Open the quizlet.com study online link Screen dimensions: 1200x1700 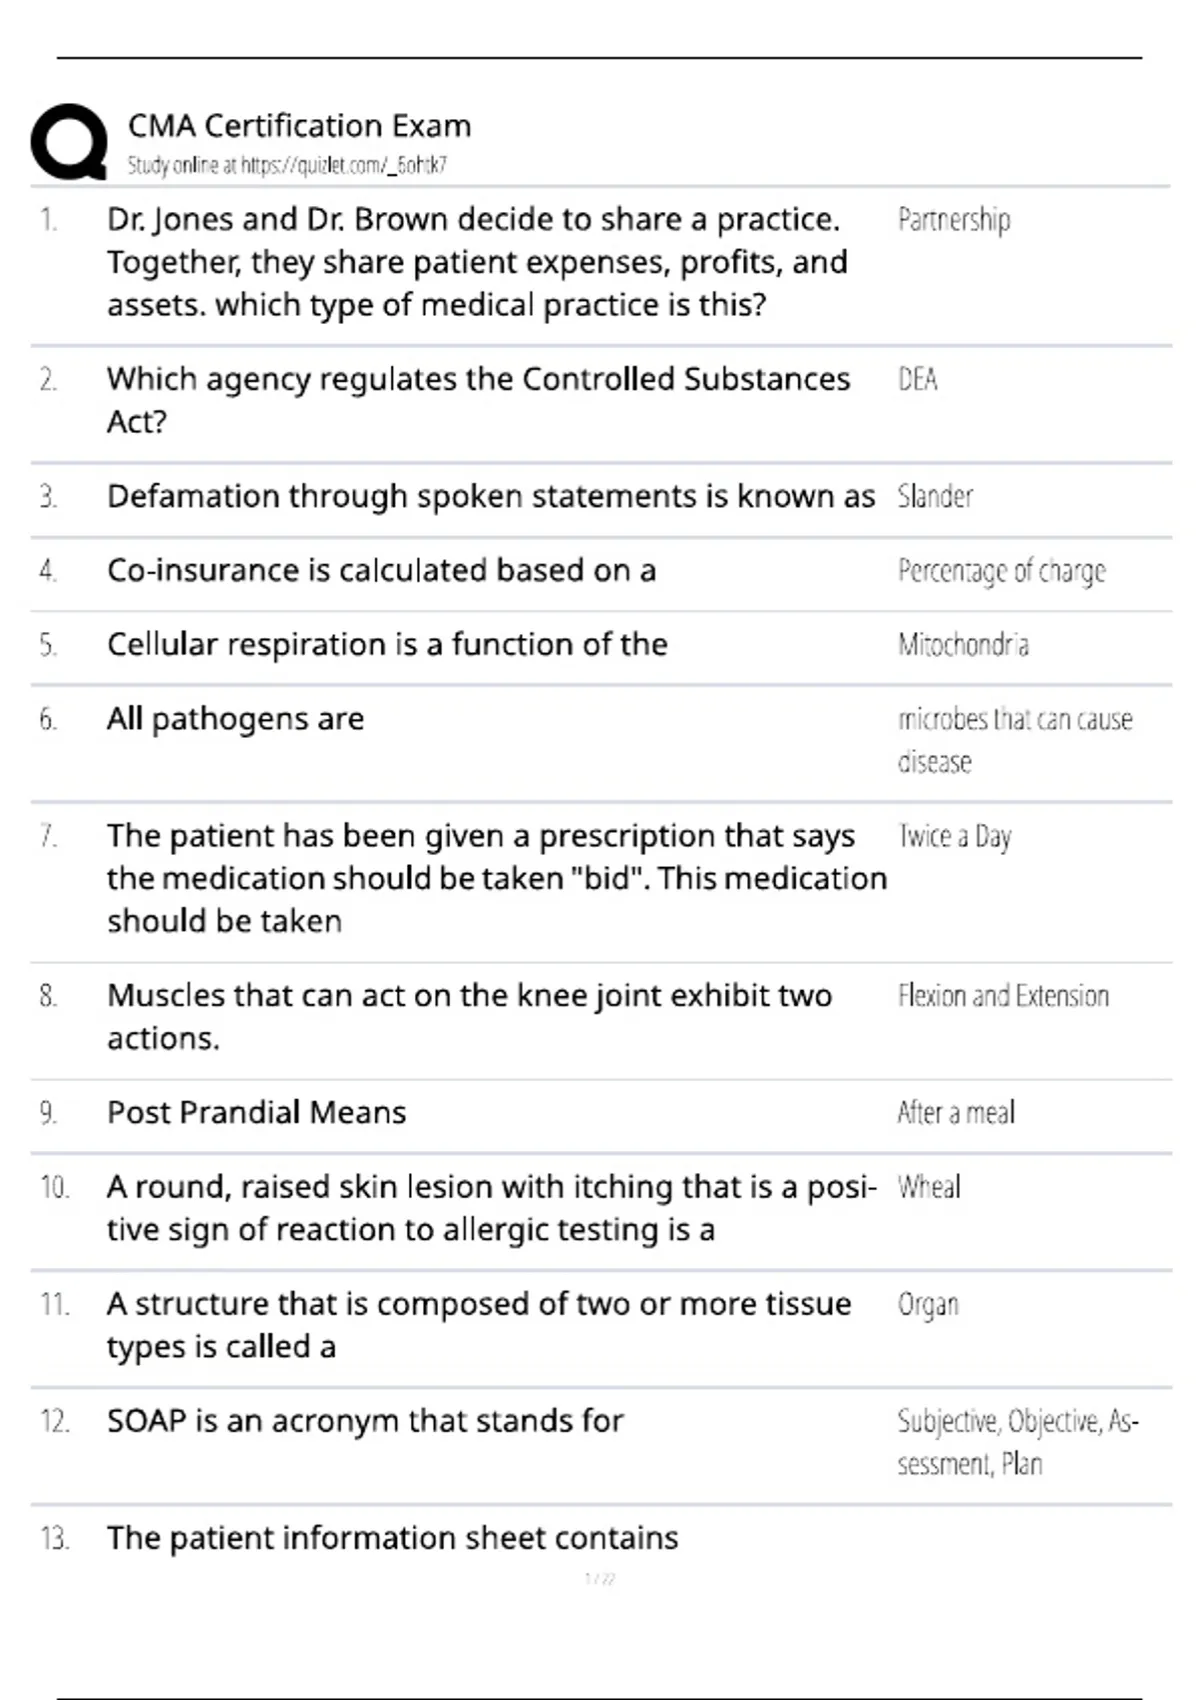pos(287,165)
